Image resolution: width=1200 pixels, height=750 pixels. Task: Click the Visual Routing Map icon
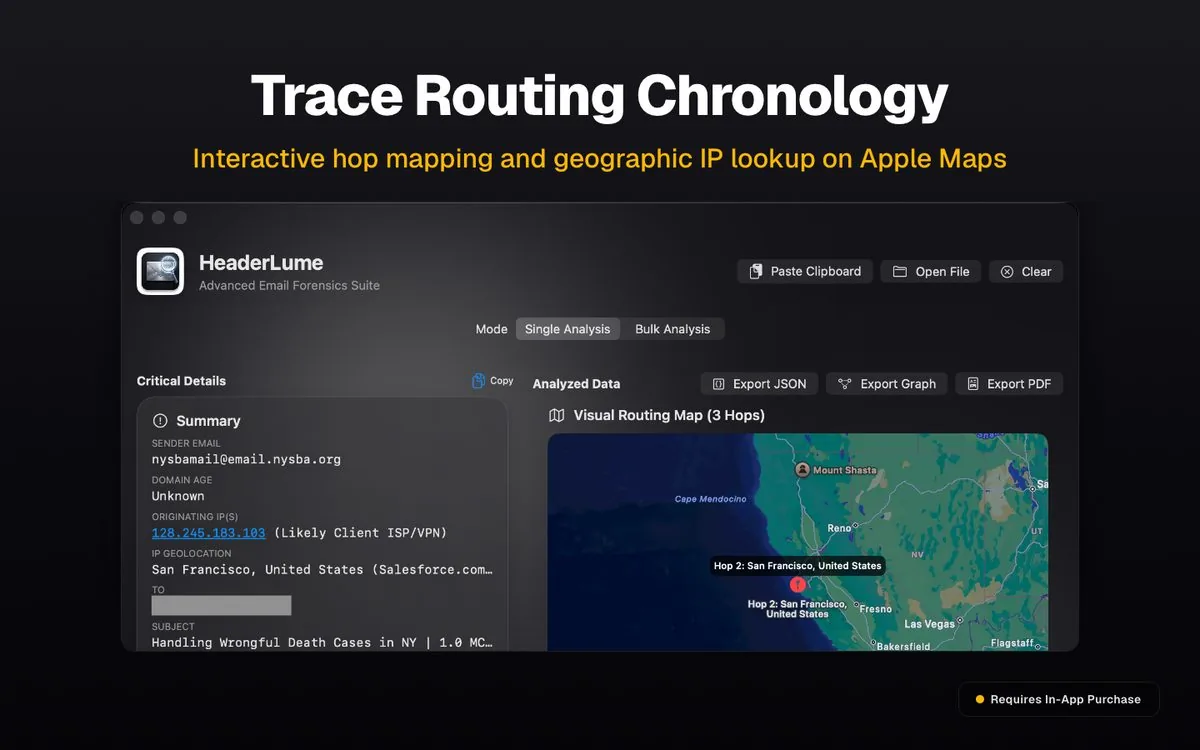(556, 415)
